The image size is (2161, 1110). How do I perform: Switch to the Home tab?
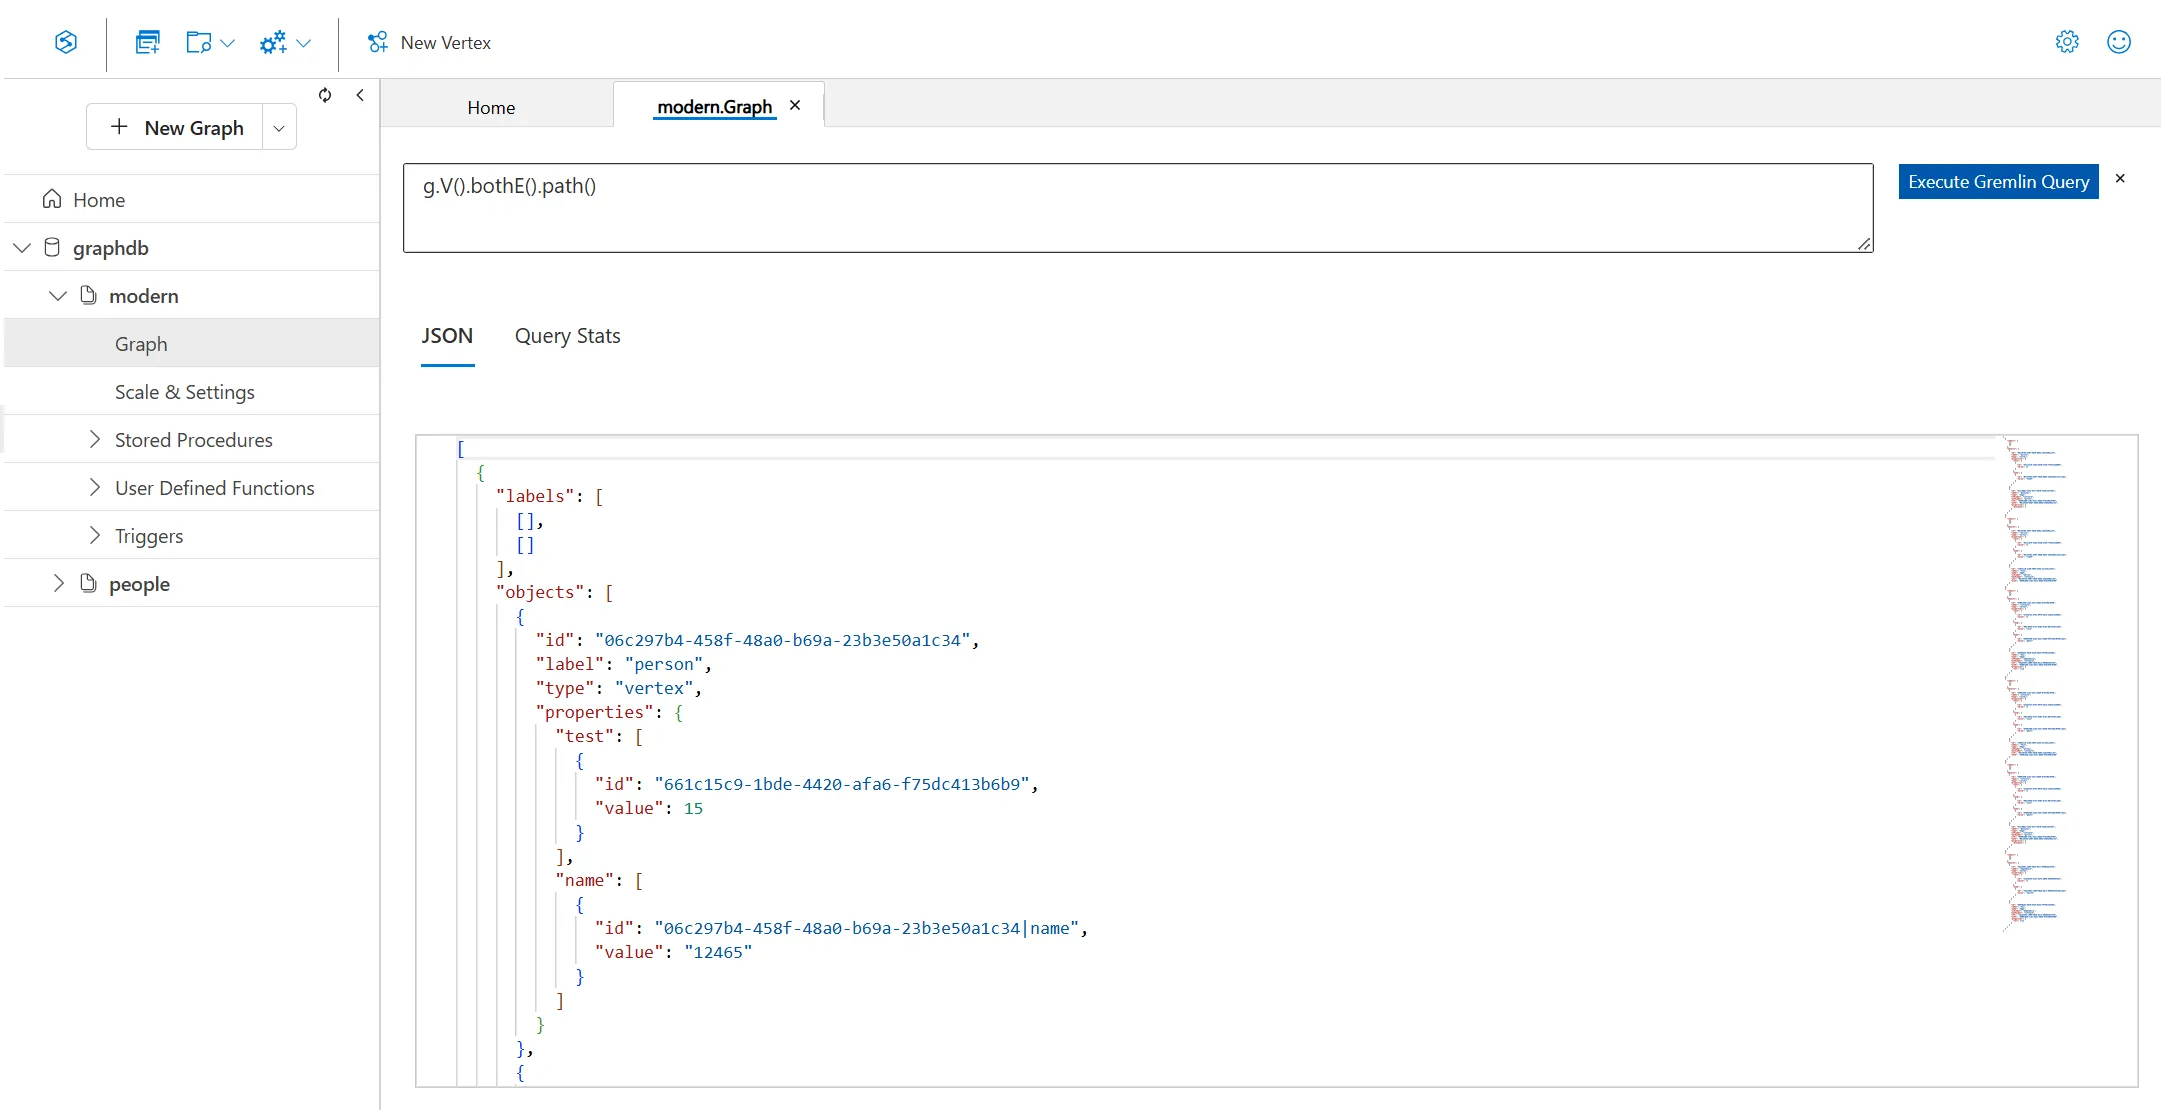tap(491, 107)
